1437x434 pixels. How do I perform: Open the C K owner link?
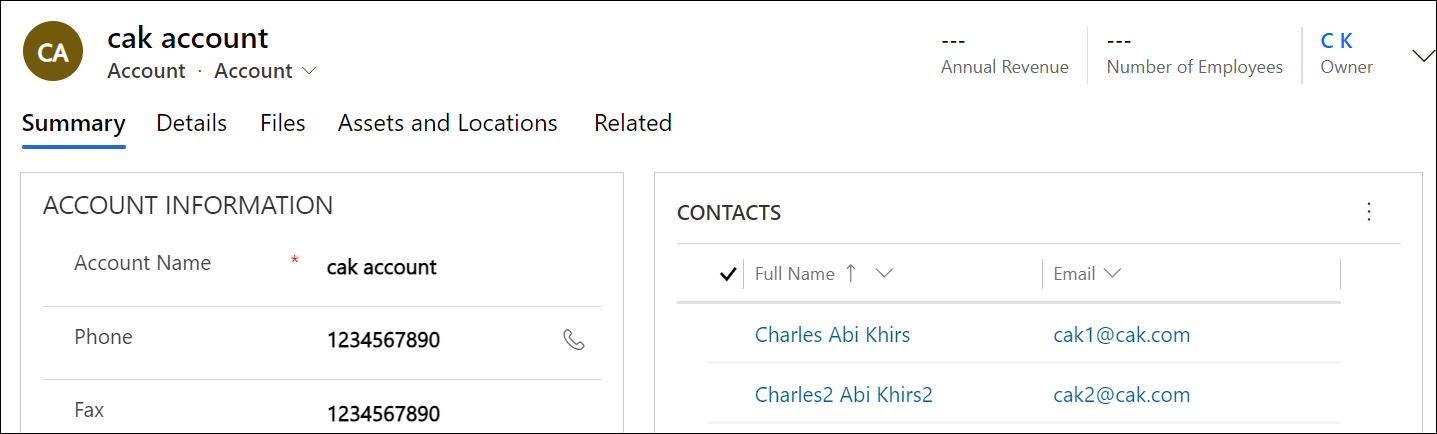click(1336, 41)
